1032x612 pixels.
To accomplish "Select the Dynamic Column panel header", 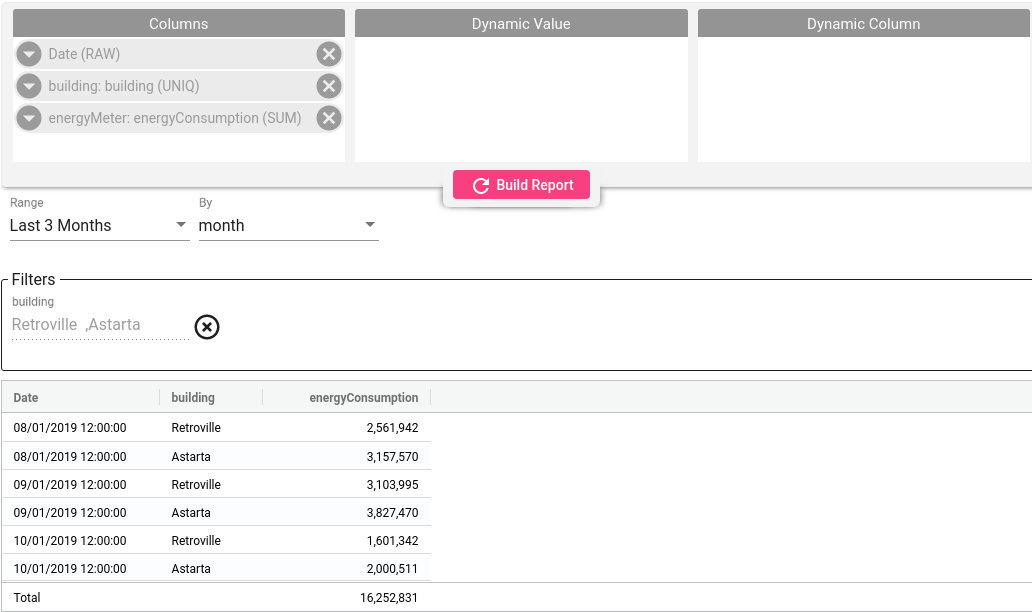I will (x=864, y=24).
